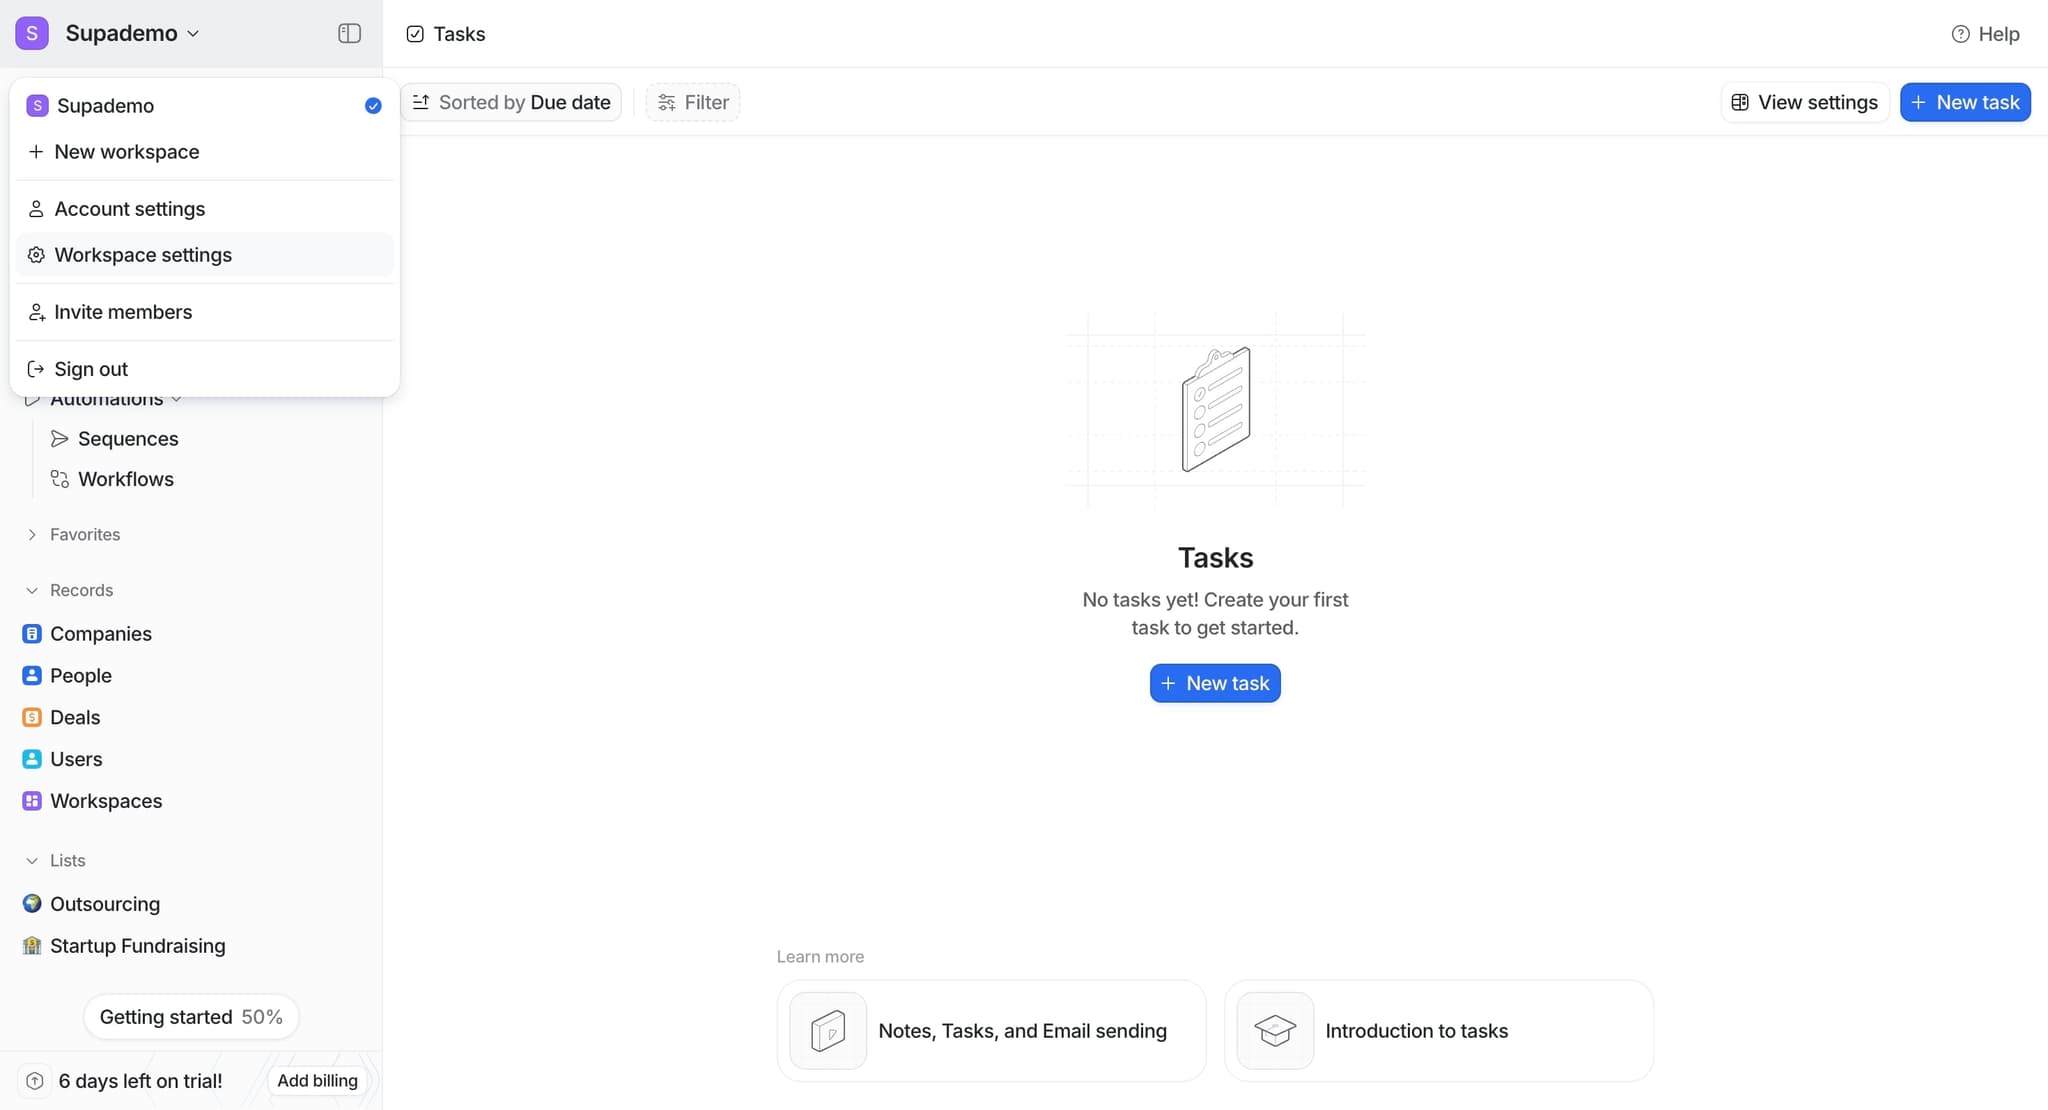Image resolution: width=2048 pixels, height=1110 pixels.
Task: Collapse the sidebar panel icon
Action: [349, 33]
